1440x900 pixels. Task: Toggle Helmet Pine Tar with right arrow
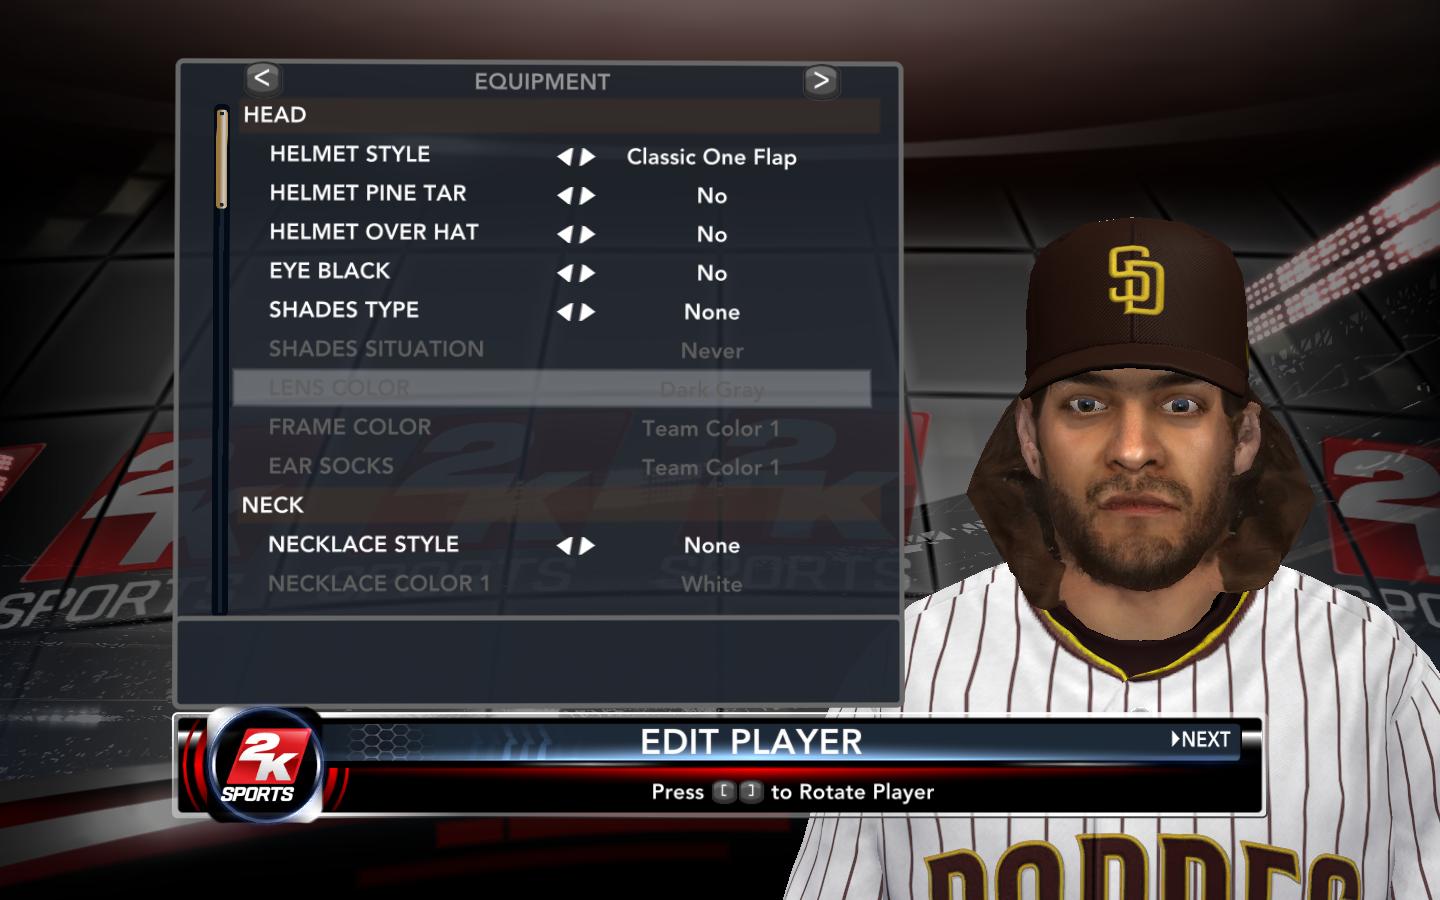tap(588, 196)
